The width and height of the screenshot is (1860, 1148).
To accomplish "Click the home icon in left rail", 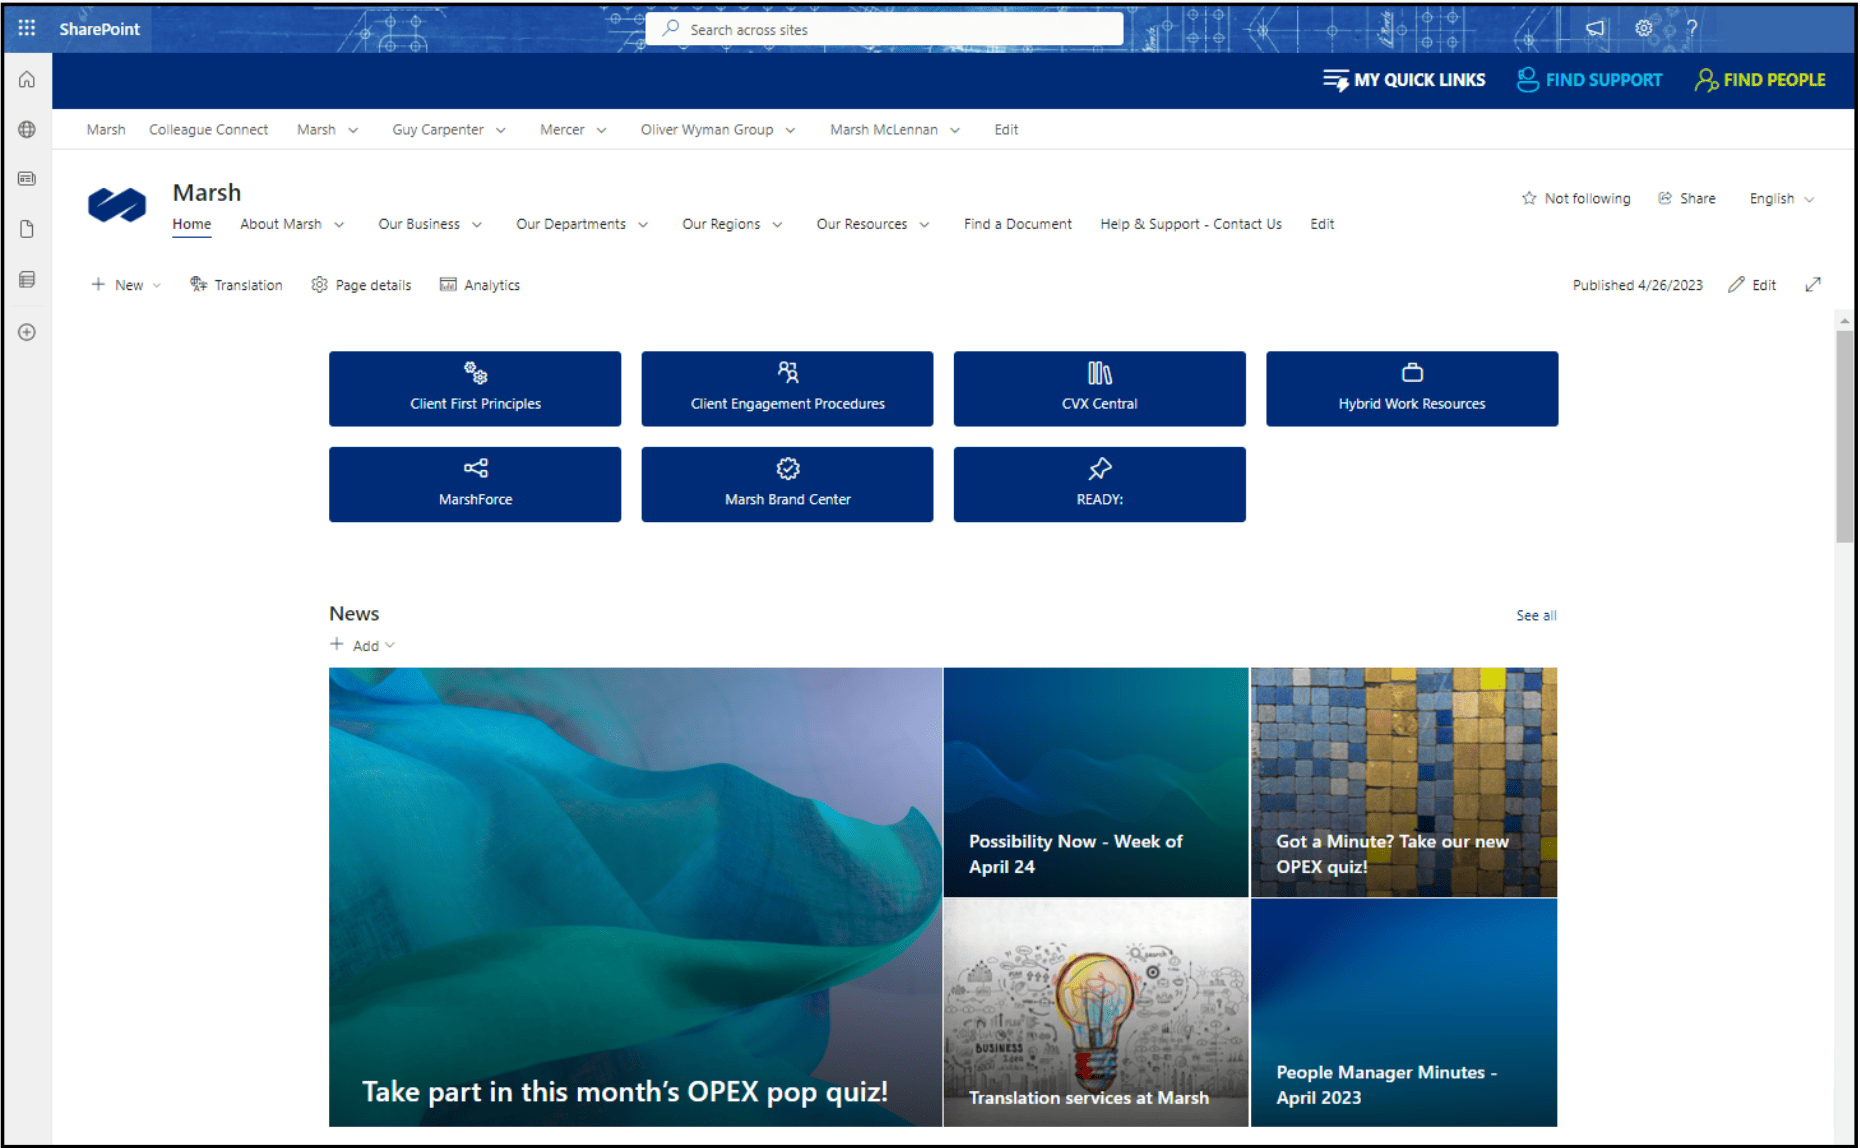I will tap(27, 80).
